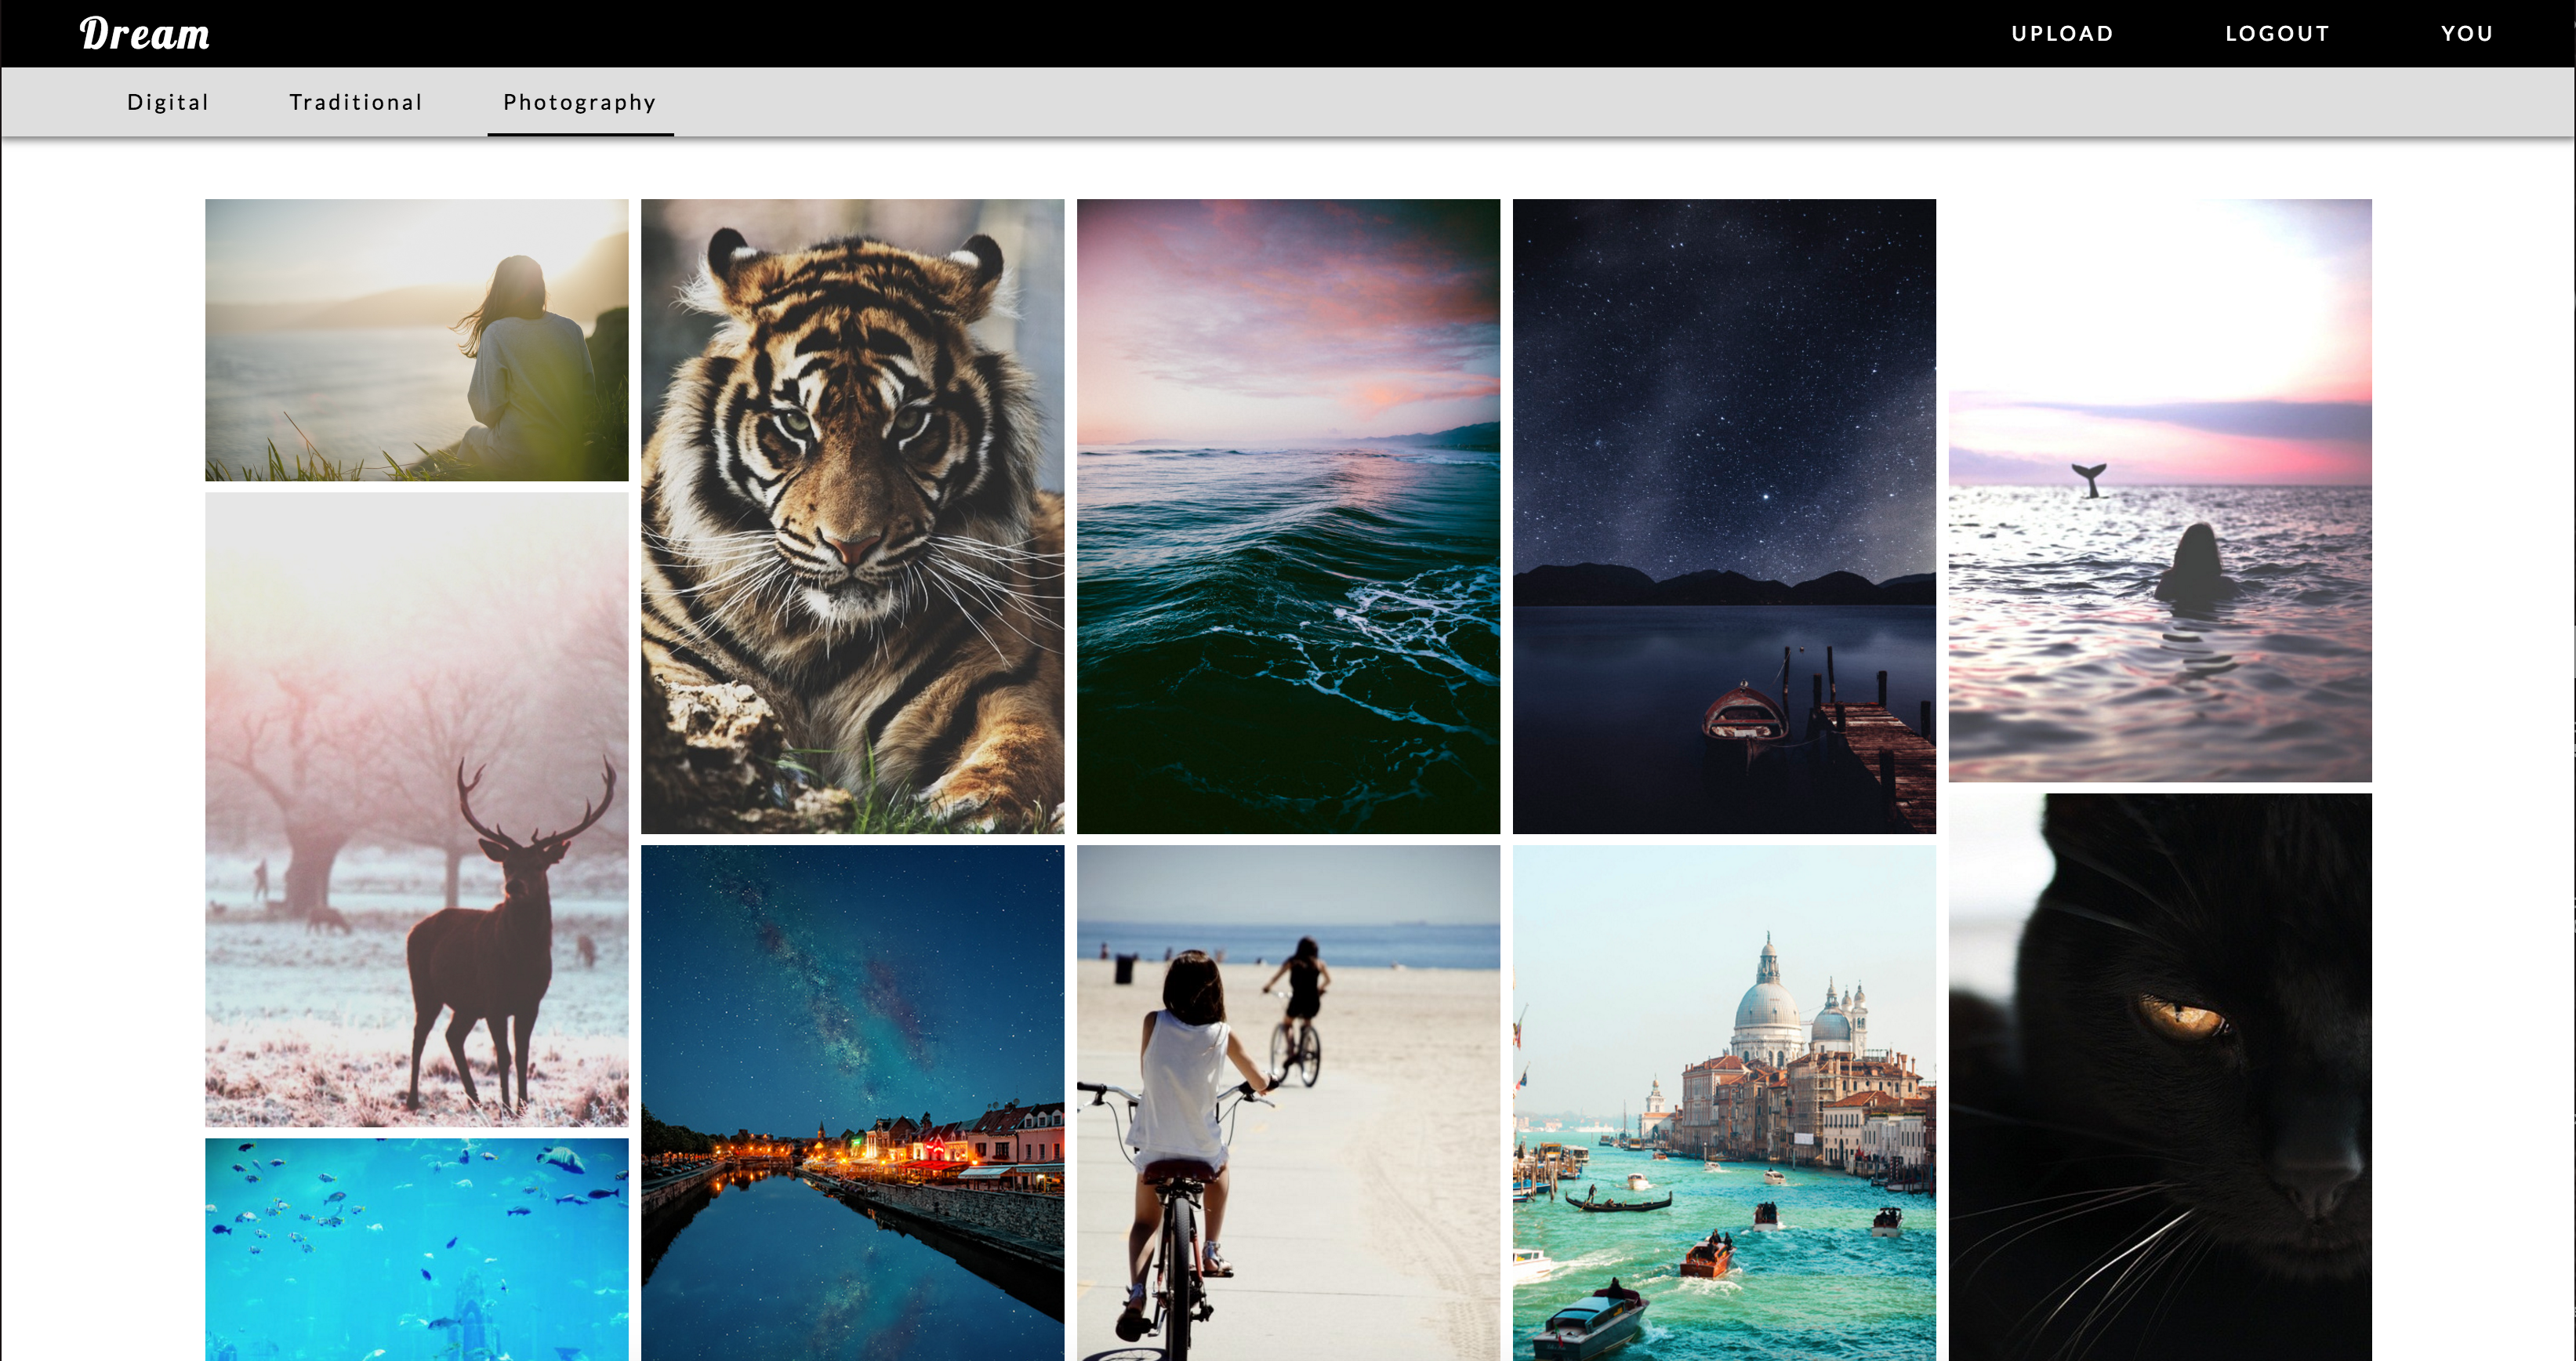Screen dimensions: 2576x1361
Task: Open the You profile link
Action: [2466, 34]
